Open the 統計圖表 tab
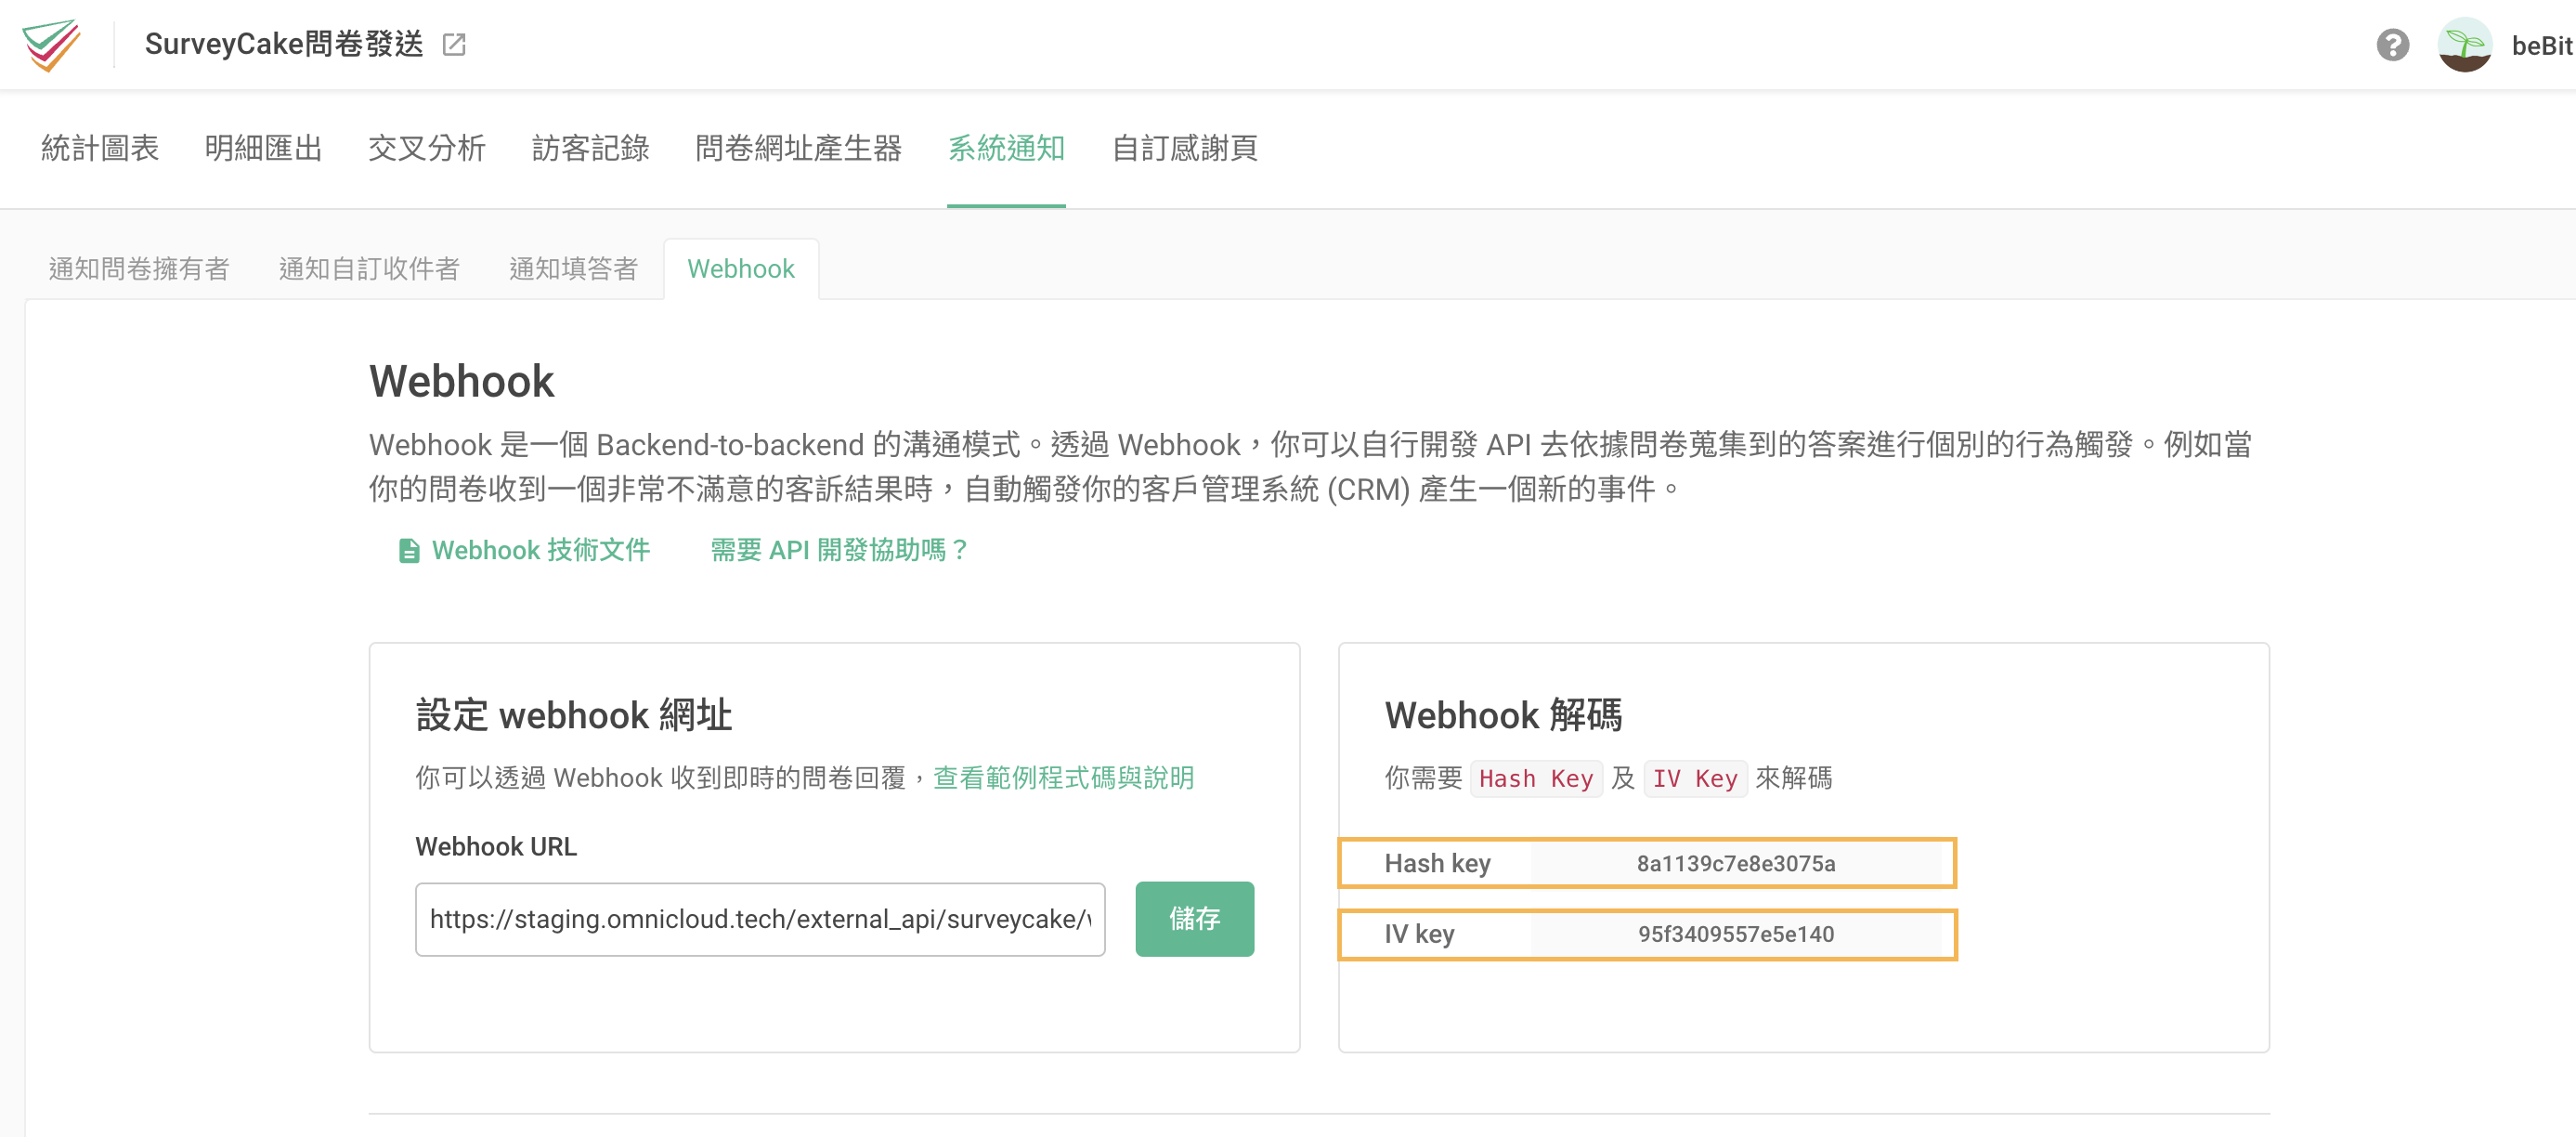The height and width of the screenshot is (1137, 2576). [99, 148]
